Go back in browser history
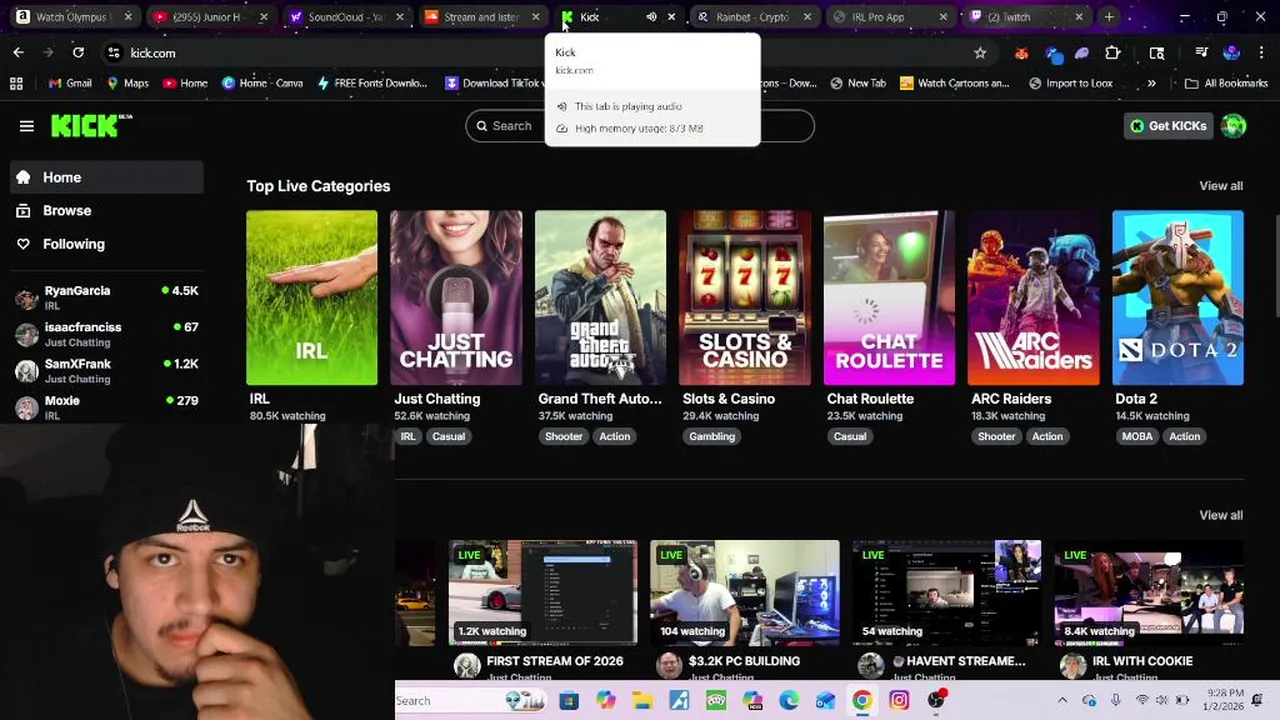The image size is (1280, 720). tap(19, 53)
